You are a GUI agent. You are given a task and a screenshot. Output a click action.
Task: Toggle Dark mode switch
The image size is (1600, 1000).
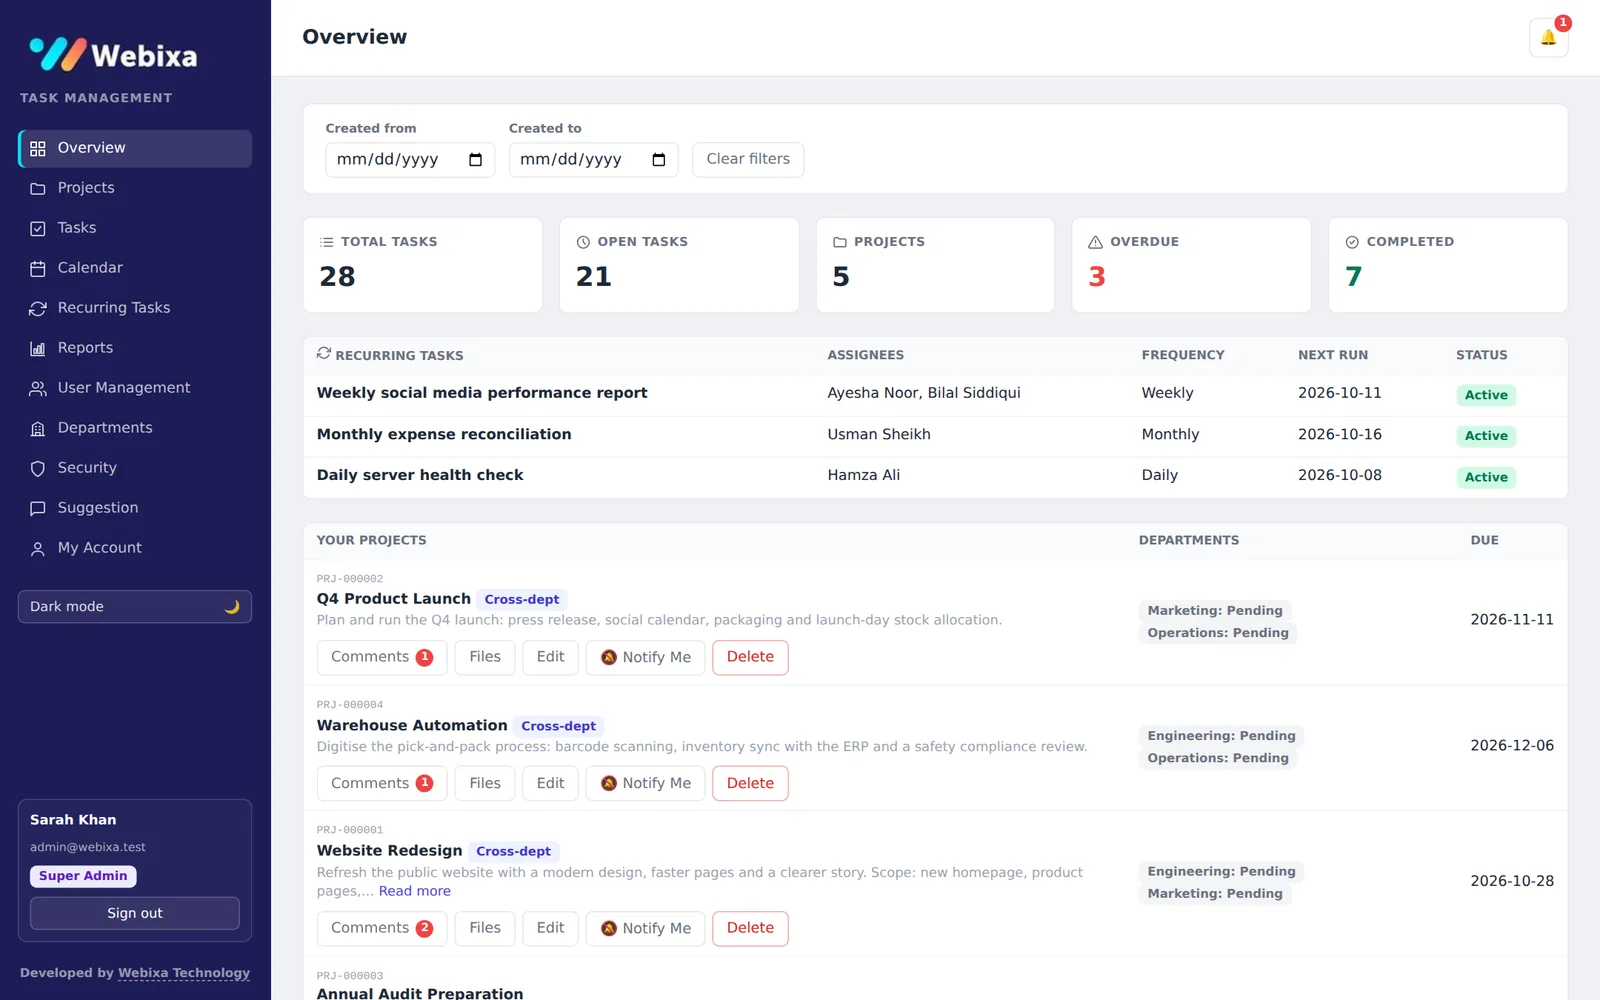(135, 607)
